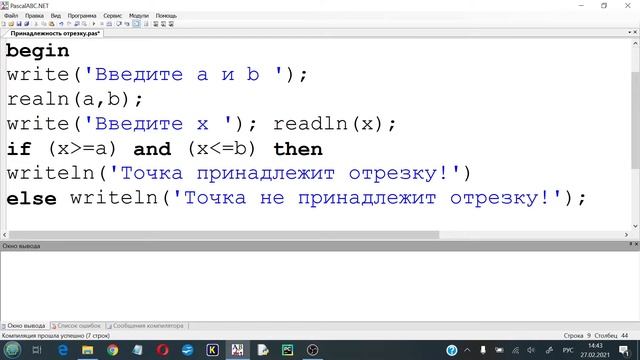Click the 'begin' keyword in code
The image size is (640, 360).
(38, 51)
